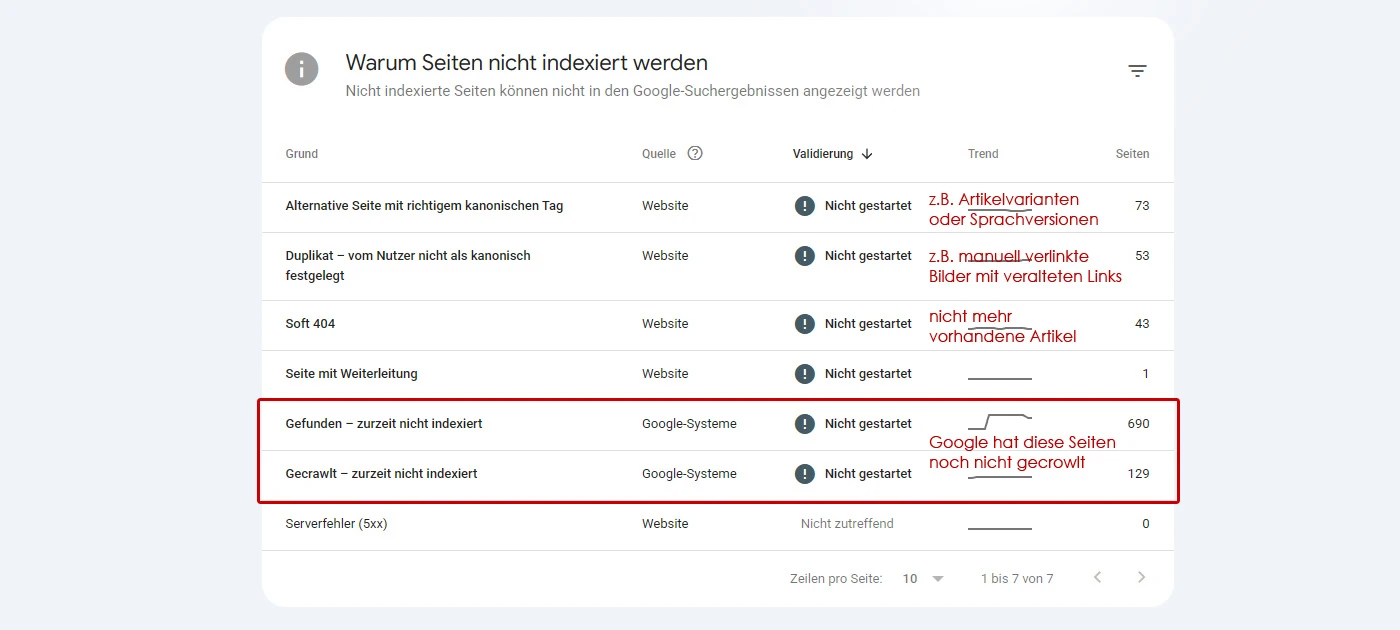
Task: Click the gray info icon beside the title
Action: (302, 69)
